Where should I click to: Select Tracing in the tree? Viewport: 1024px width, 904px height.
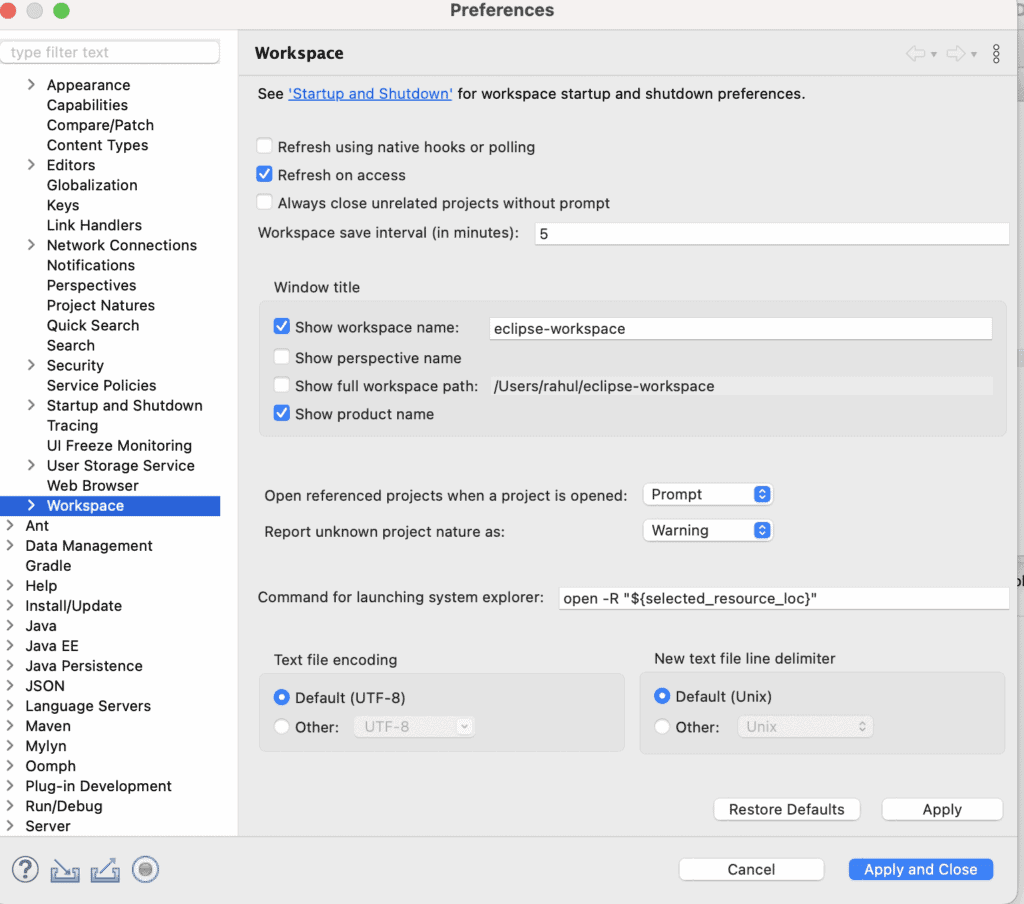(72, 425)
